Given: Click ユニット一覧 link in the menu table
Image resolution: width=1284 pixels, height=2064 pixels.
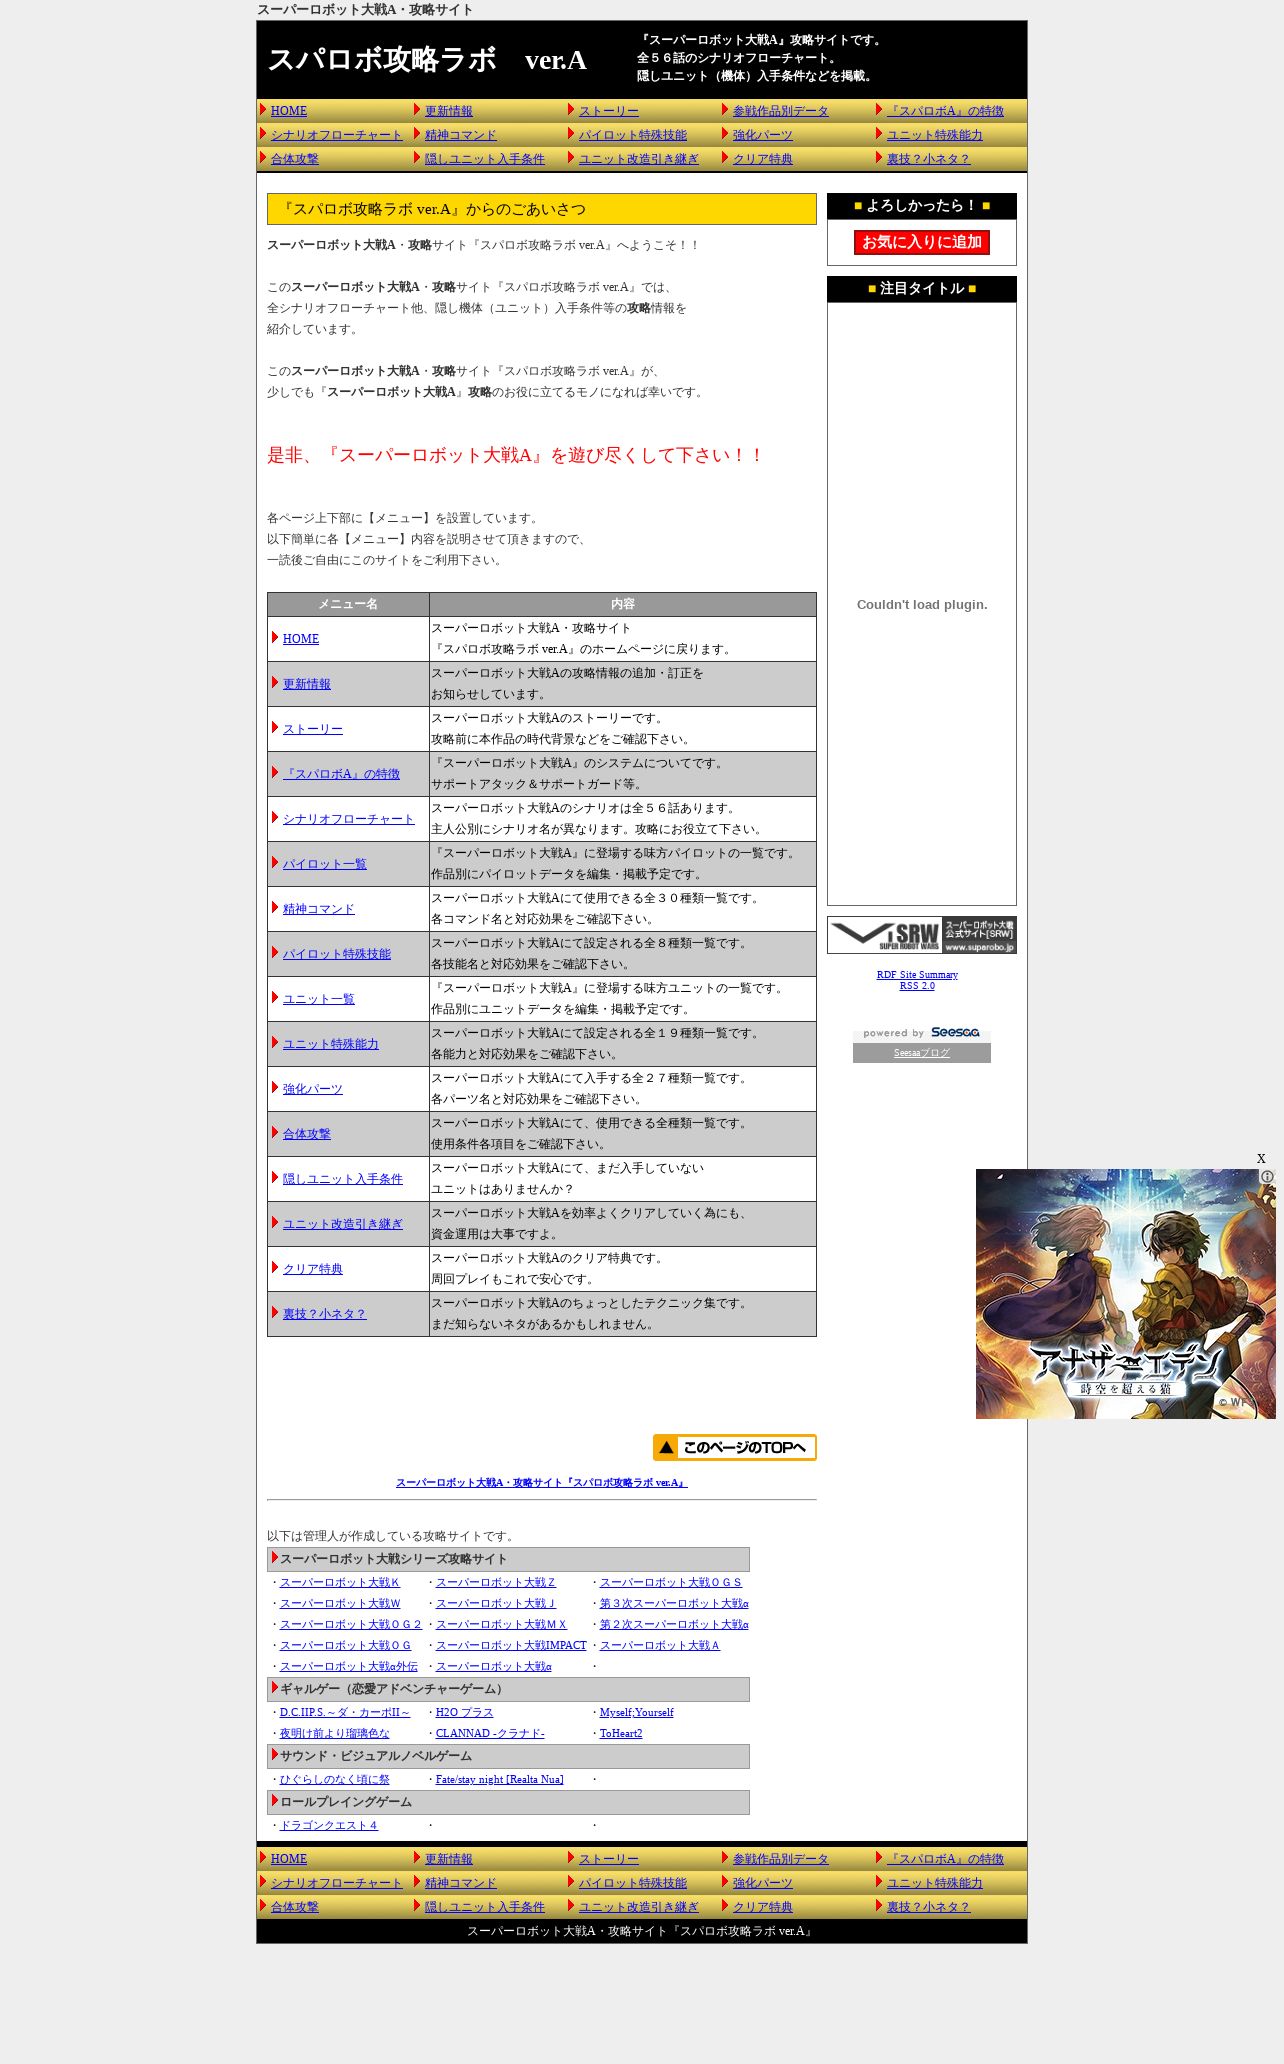Looking at the screenshot, I should click(319, 999).
